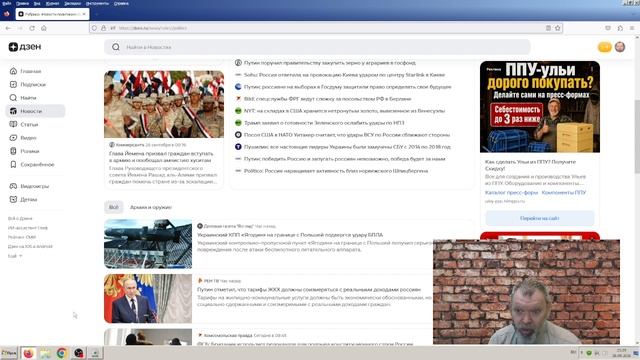Open the Pocket icon in the browser toolbar
Image resolution: width=640 pixels, height=360 pixels.
pyautogui.click(x=608, y=28)
